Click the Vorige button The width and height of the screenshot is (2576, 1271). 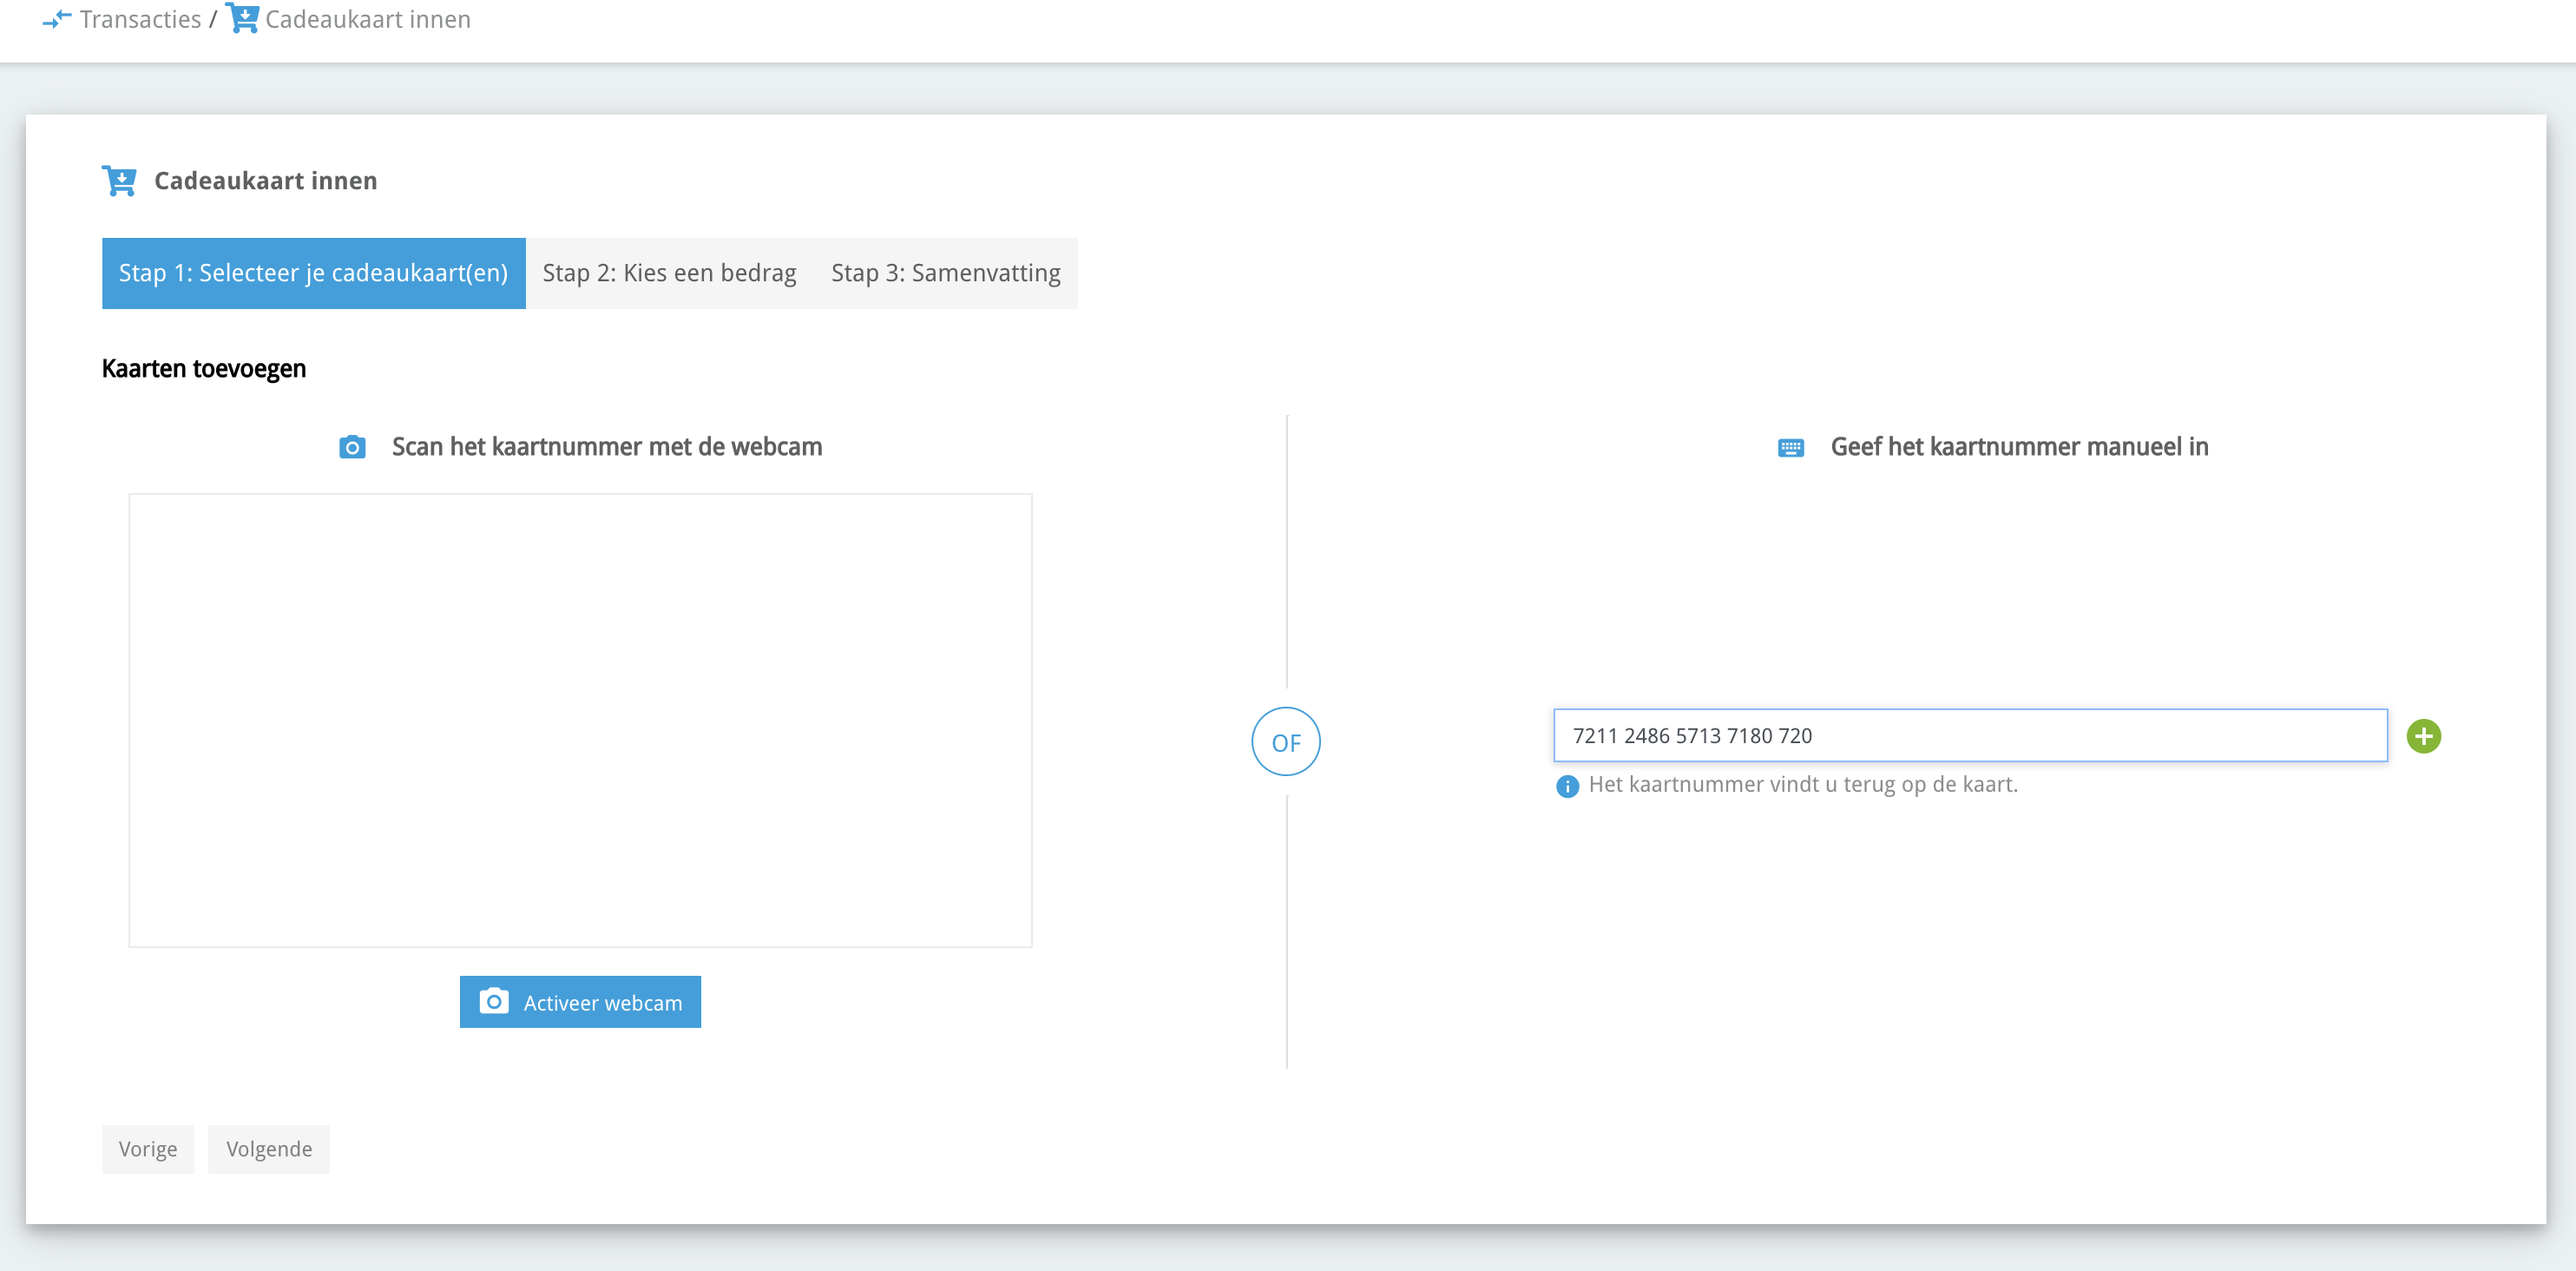click(148, 1149)
